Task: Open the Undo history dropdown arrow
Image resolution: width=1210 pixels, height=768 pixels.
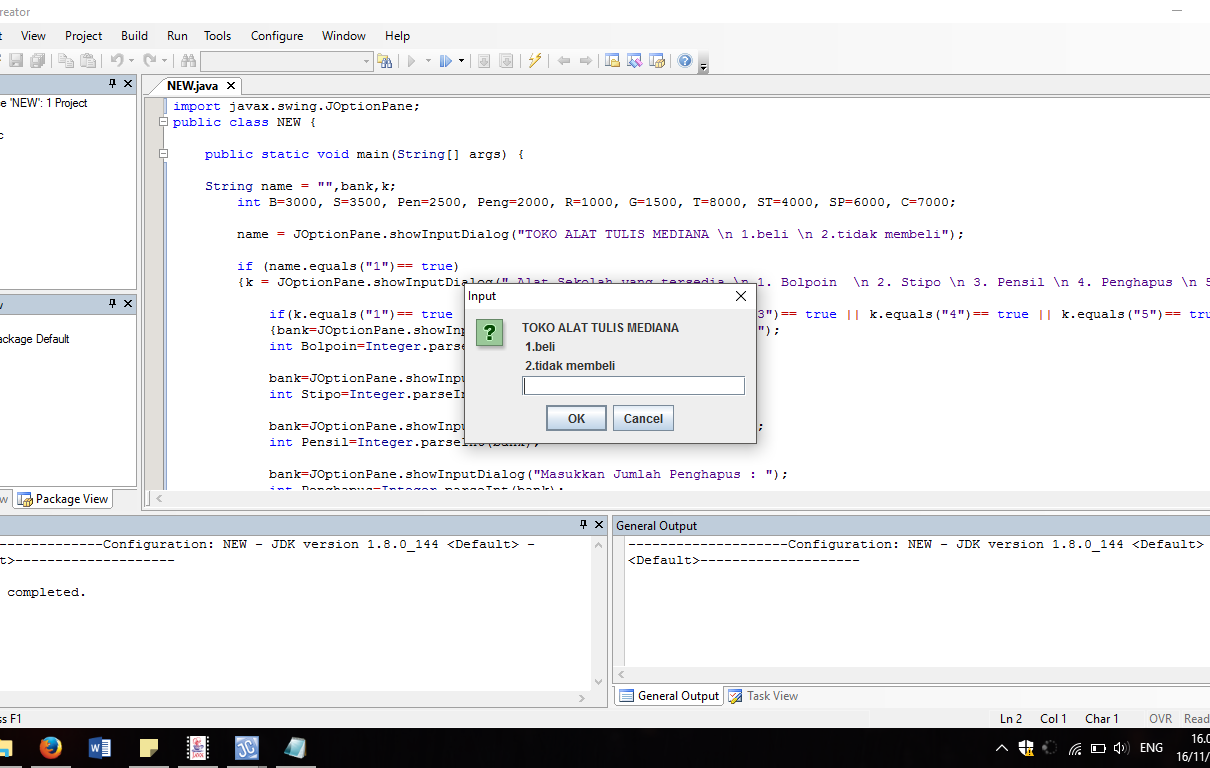Action: point(131,61)
